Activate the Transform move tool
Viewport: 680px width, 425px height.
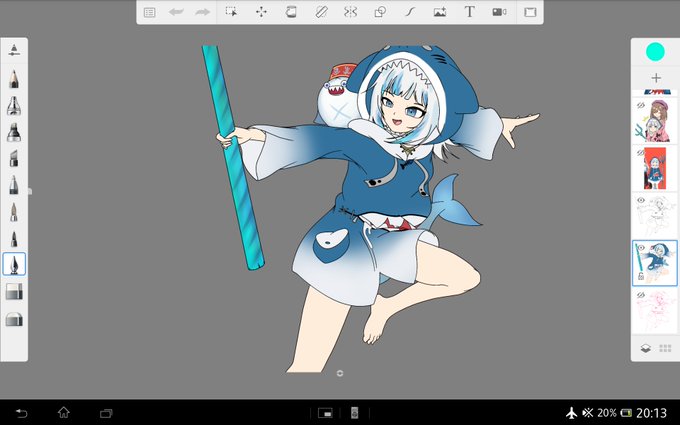261,12
